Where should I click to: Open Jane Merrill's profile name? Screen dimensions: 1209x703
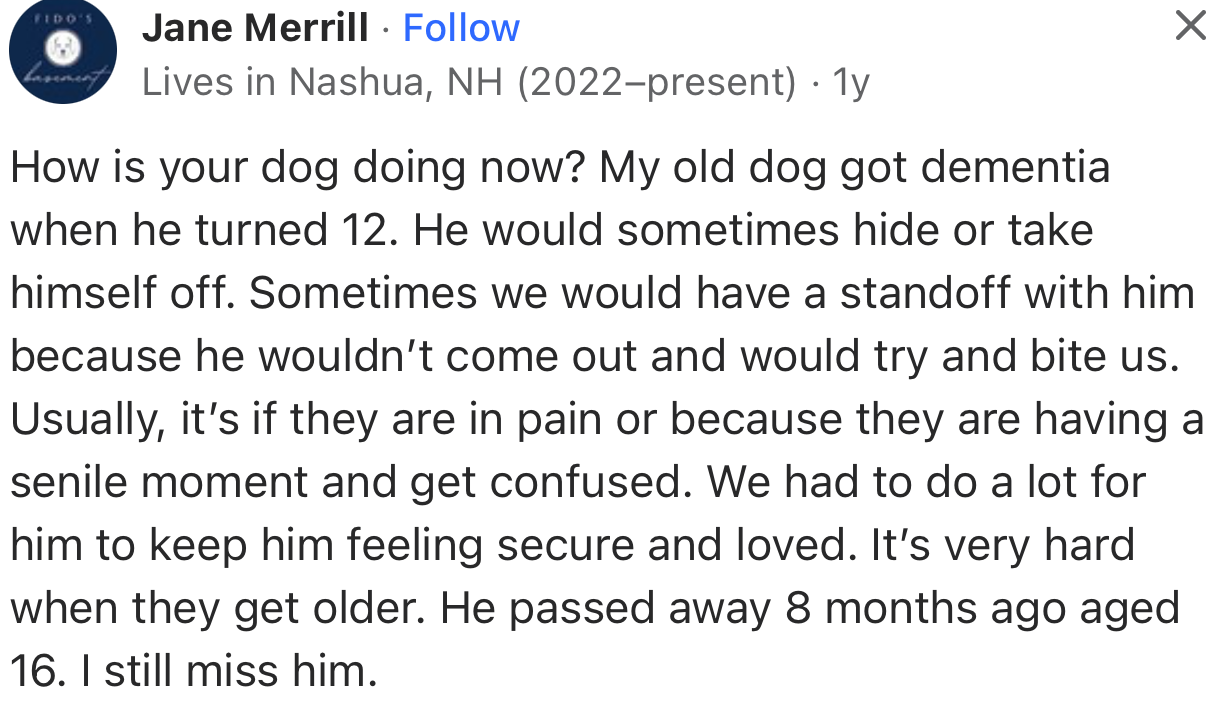(255, 28)
